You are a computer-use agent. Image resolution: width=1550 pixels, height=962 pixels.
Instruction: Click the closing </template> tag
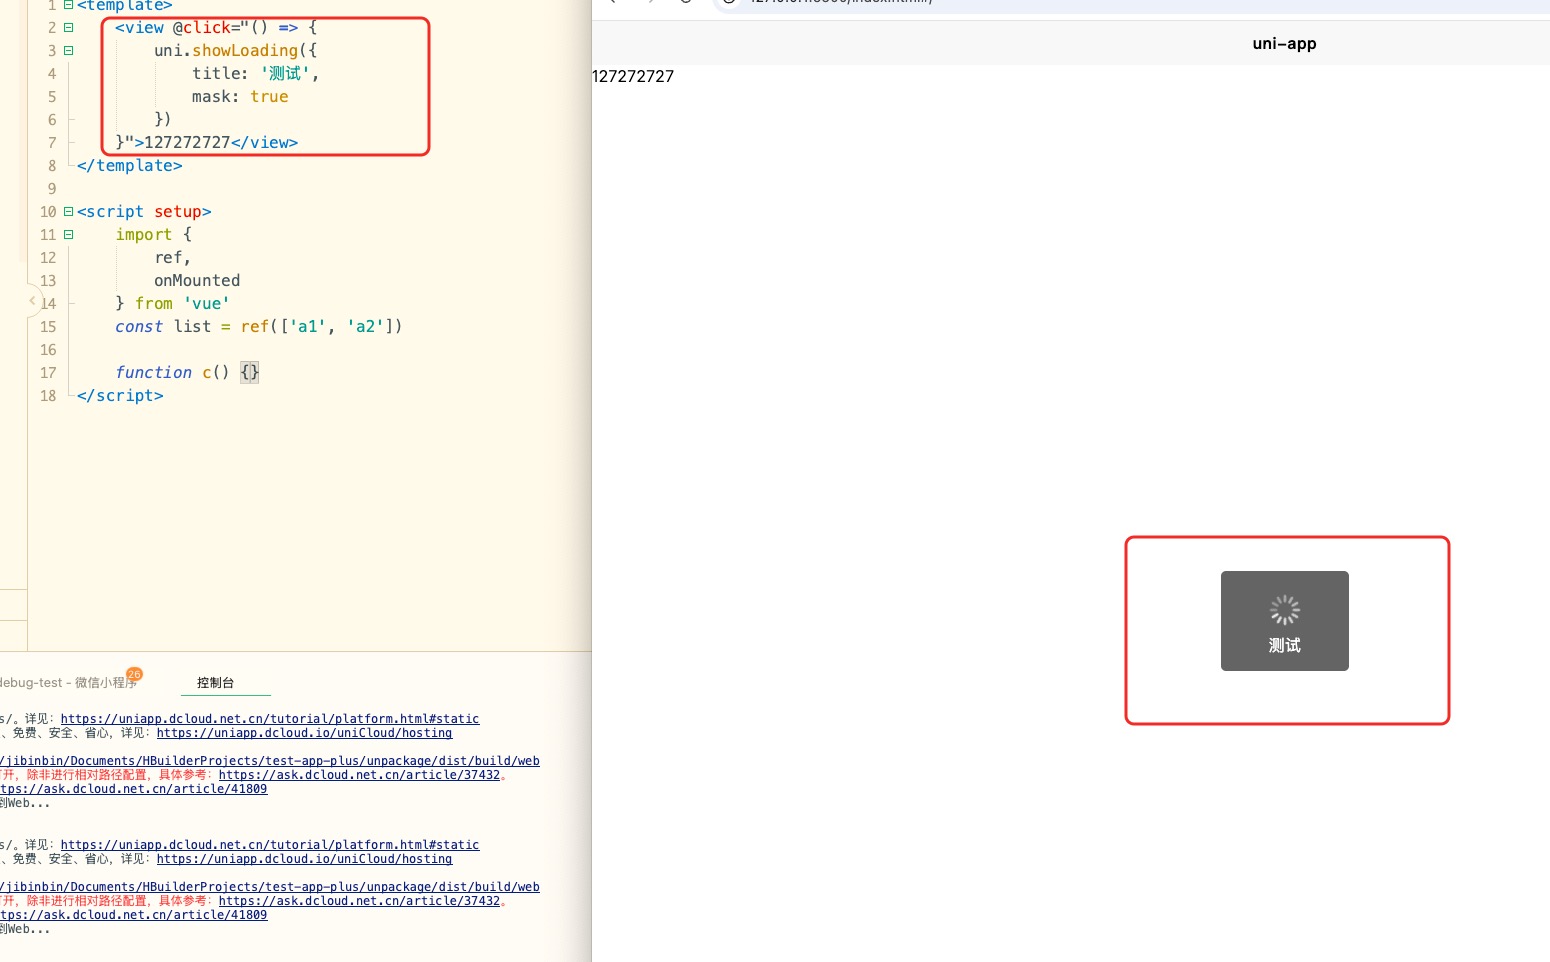[x=130, y=166]
